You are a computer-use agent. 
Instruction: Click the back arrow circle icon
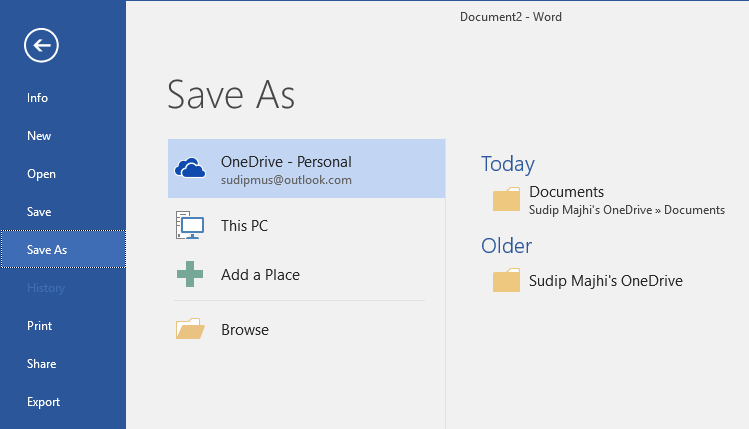click(x=42, y=45)
